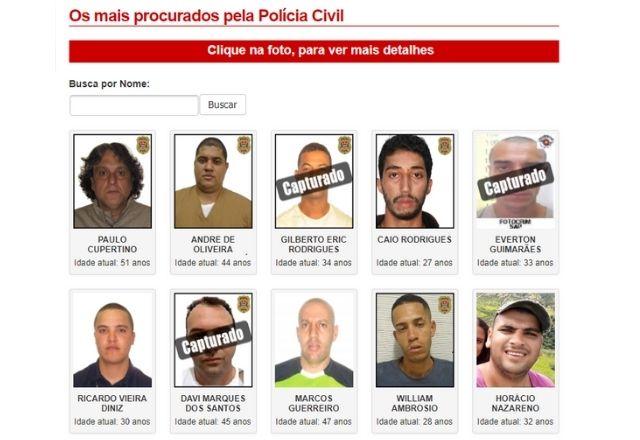
Task: Open Horácio Nazareno's selfie photo
Action: (516, 340)
